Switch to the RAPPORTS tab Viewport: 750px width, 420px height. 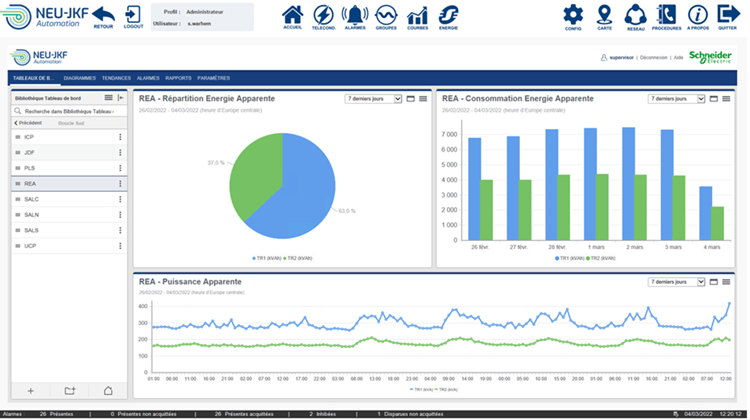(178, 77)
